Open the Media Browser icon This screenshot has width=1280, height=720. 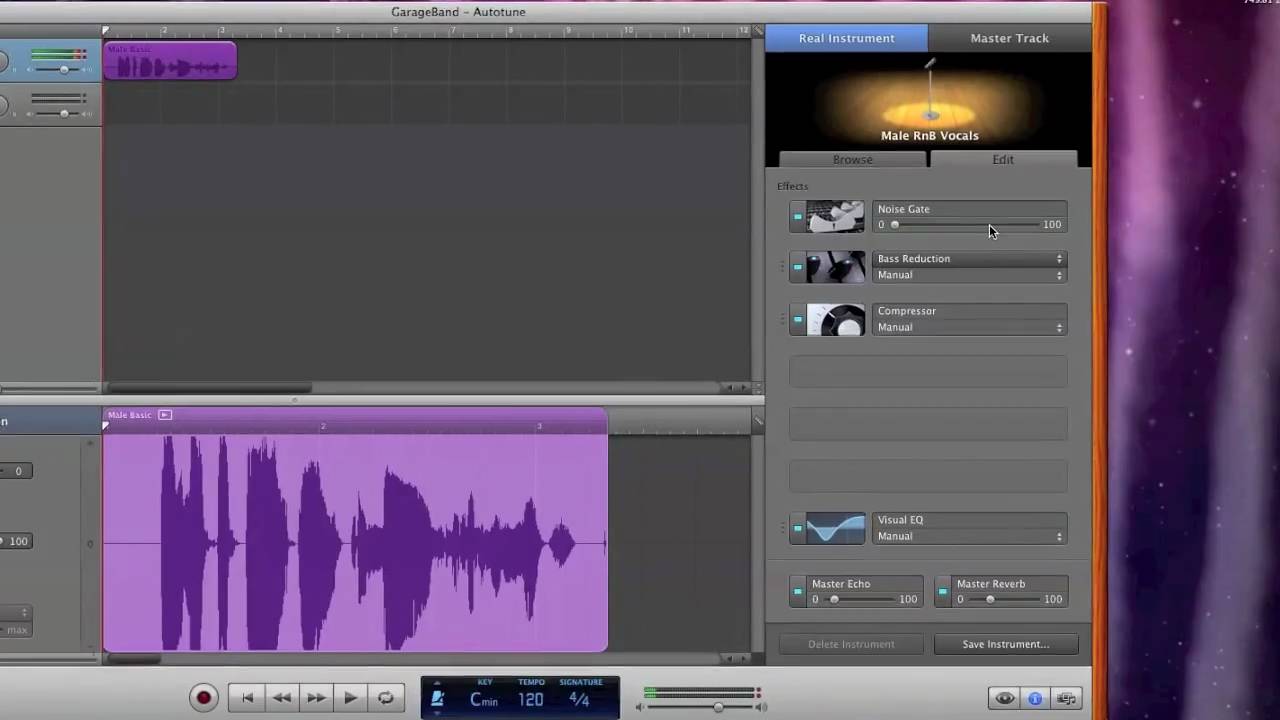coord(1066,698)
